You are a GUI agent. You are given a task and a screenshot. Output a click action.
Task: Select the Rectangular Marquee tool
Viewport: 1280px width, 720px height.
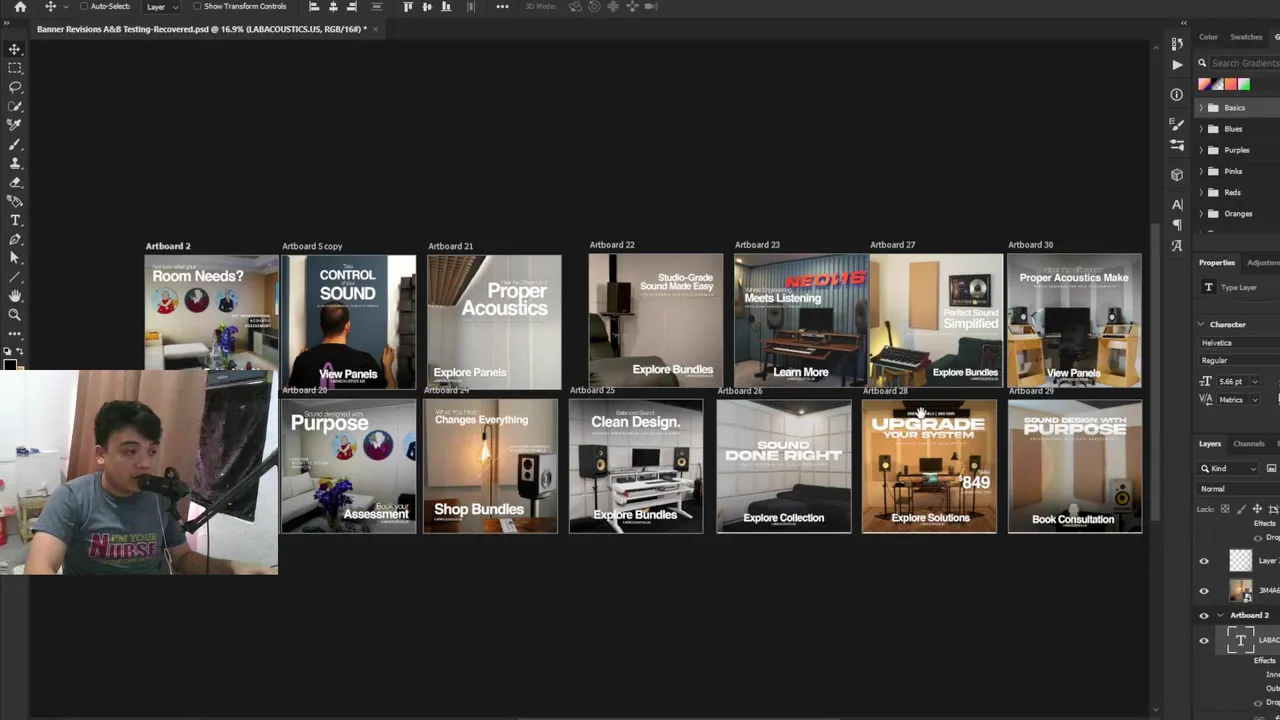pyautogui.click(x=15, y=68)
